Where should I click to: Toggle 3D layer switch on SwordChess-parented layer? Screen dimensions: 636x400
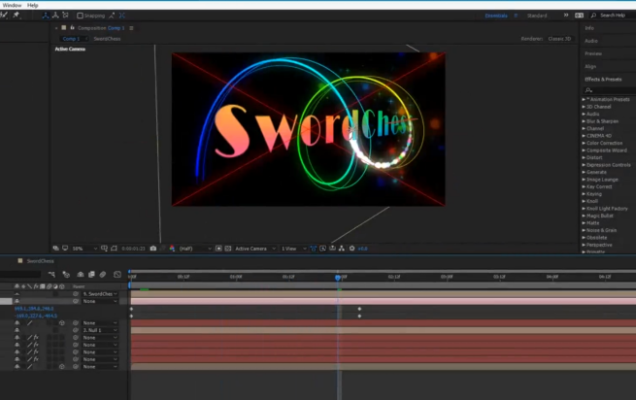click(x=62, y=294)
